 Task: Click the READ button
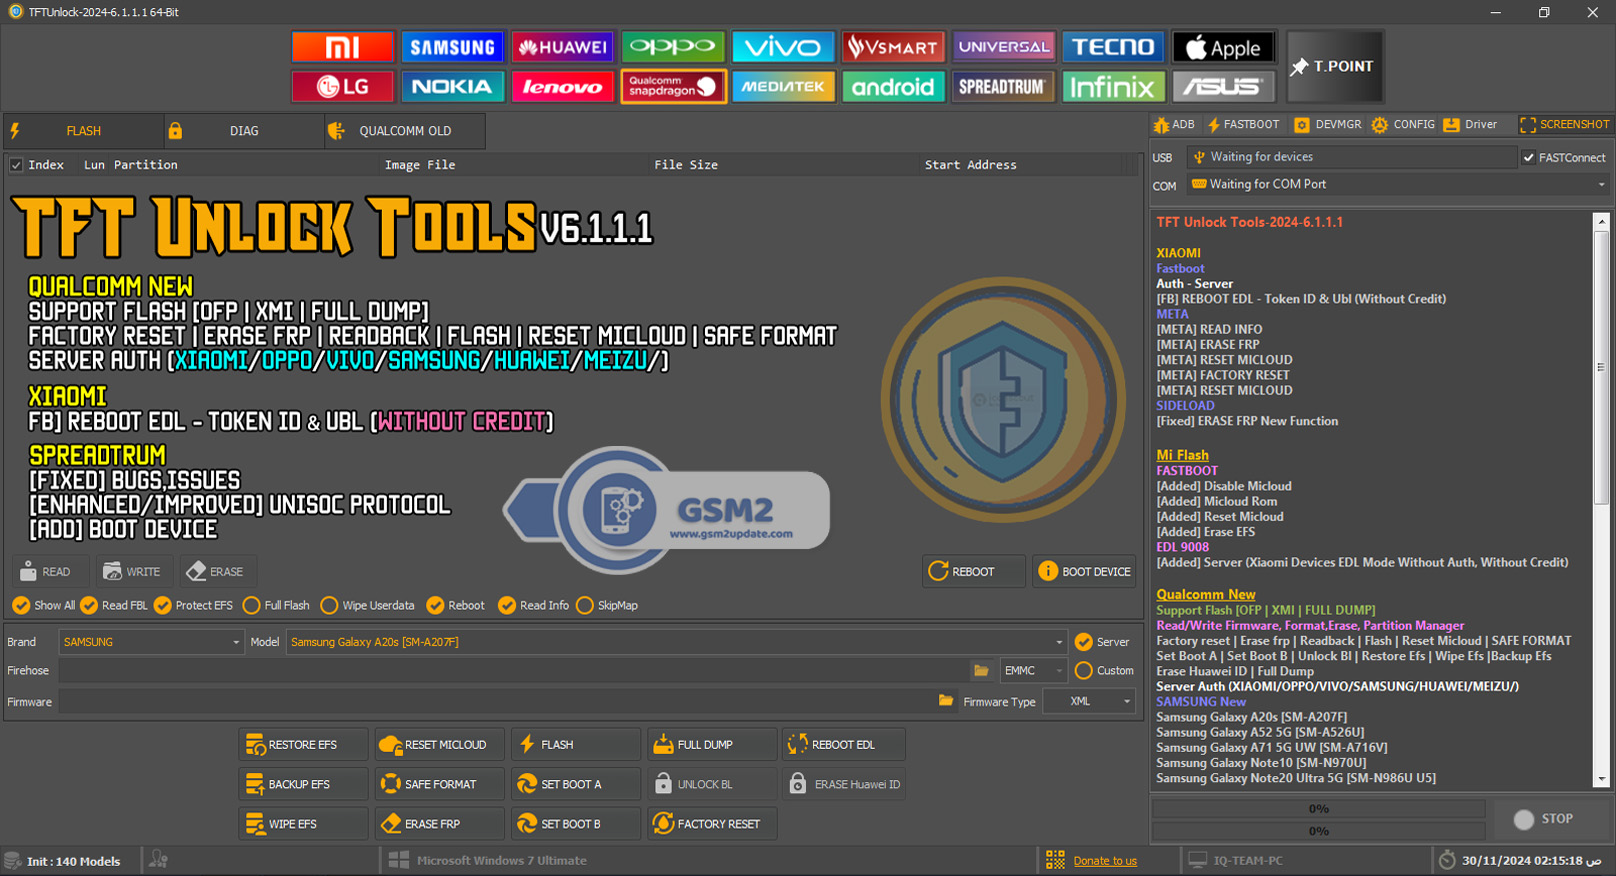[x=50, y=572]
